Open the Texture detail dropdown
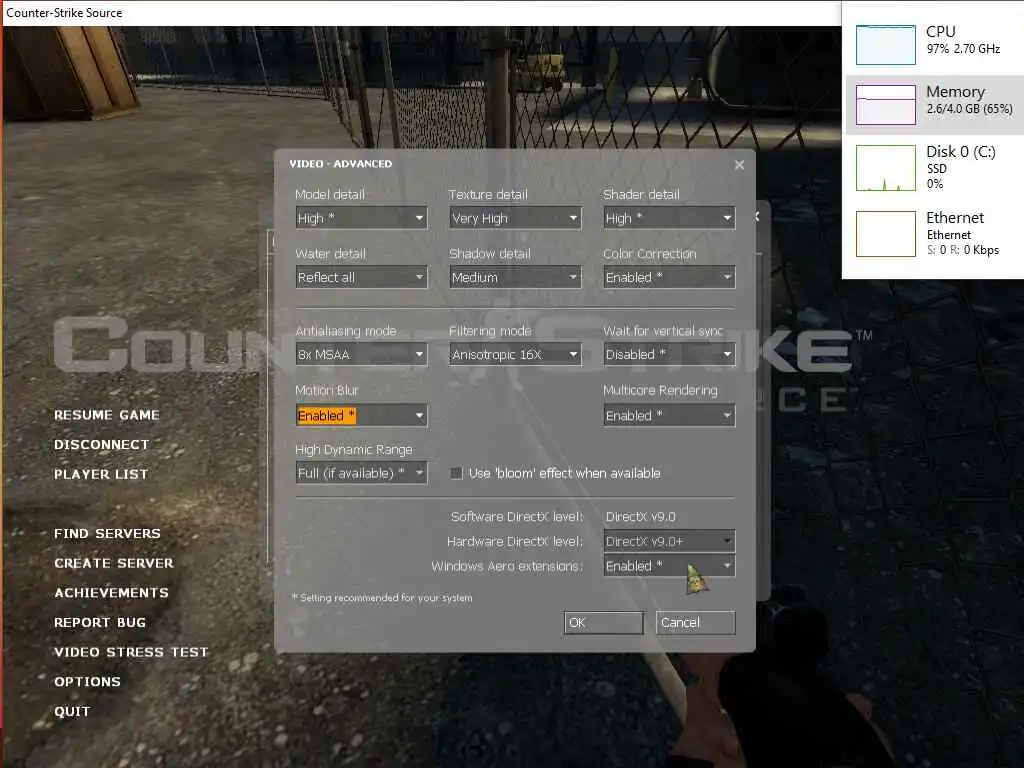 (515, 218)
